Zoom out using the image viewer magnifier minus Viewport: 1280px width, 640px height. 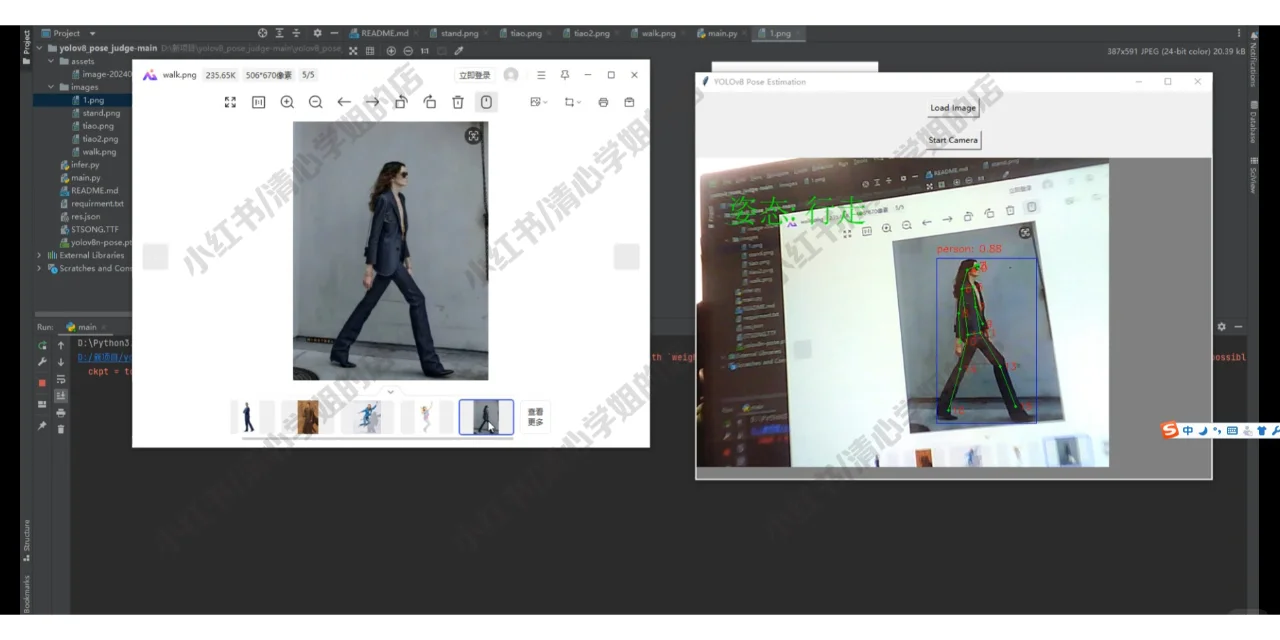[315, 102]
